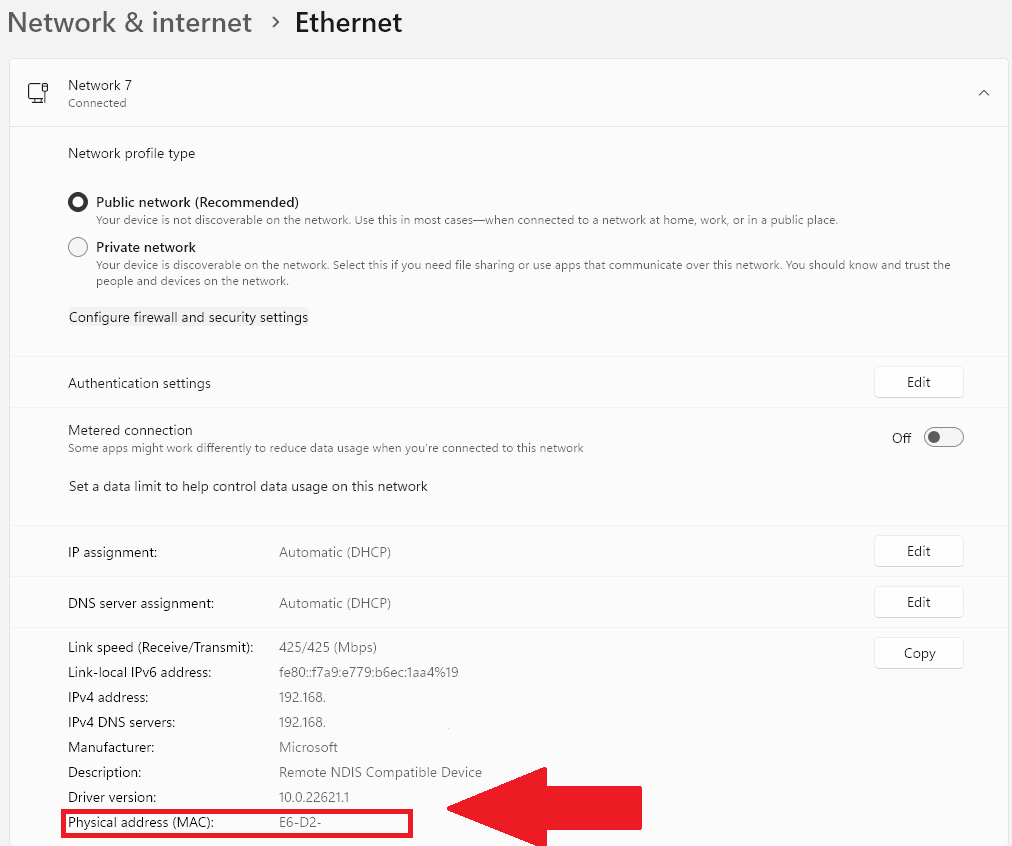Click the Manufacturer value Microsoft
1012x846 pixels.
point(308,747)
